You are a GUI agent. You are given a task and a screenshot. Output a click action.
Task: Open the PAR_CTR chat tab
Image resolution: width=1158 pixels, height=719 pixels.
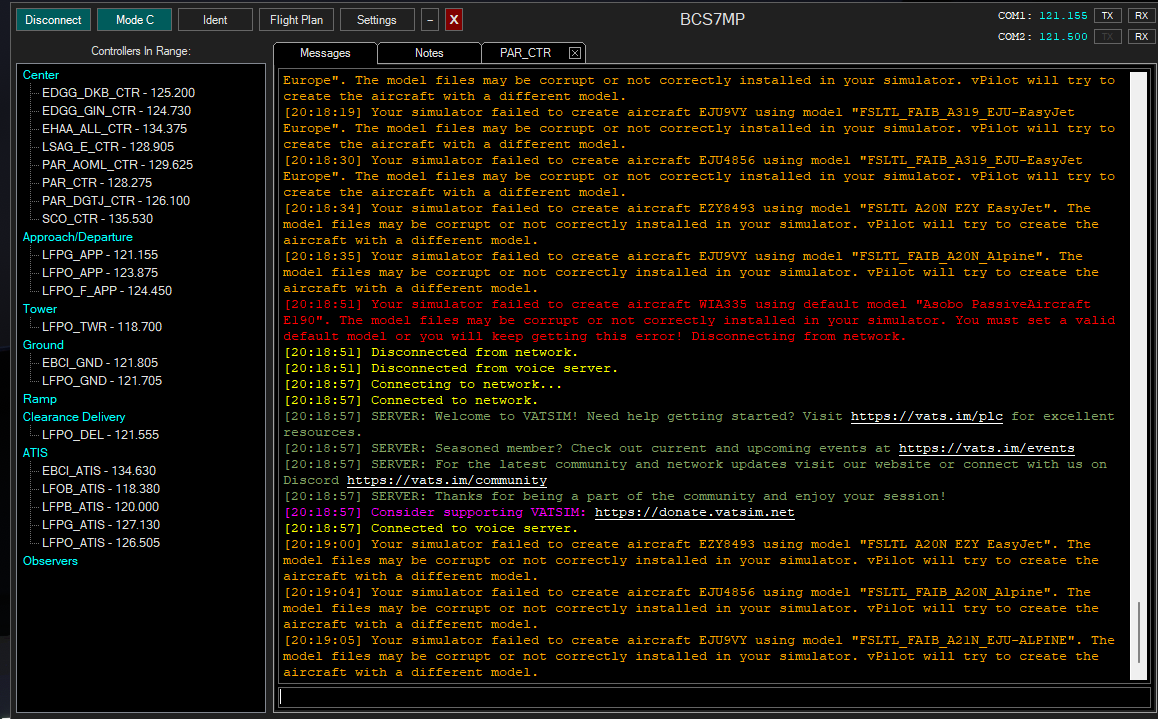click(x=525, y=53)
